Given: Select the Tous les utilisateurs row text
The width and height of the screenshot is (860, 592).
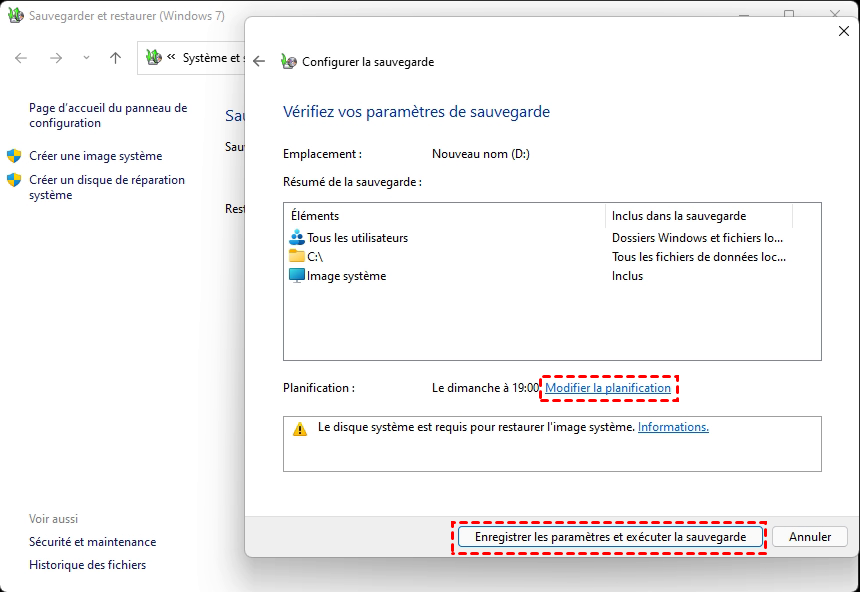Looking at the screenshot, I should point(358,238).
